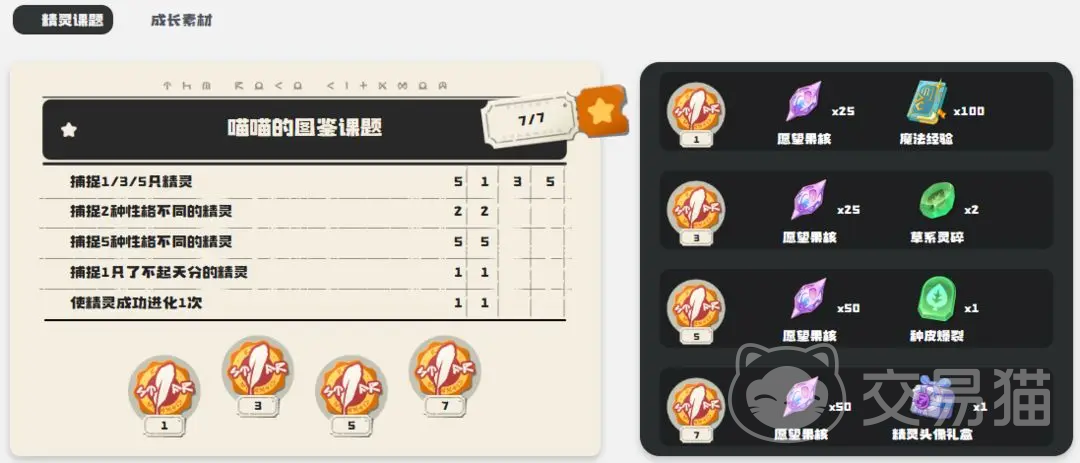Viewport: 1080px width, 463px height.
Task: Select the 捕捉5种性格不同的精灵 task row
Action: click(303, 243)
